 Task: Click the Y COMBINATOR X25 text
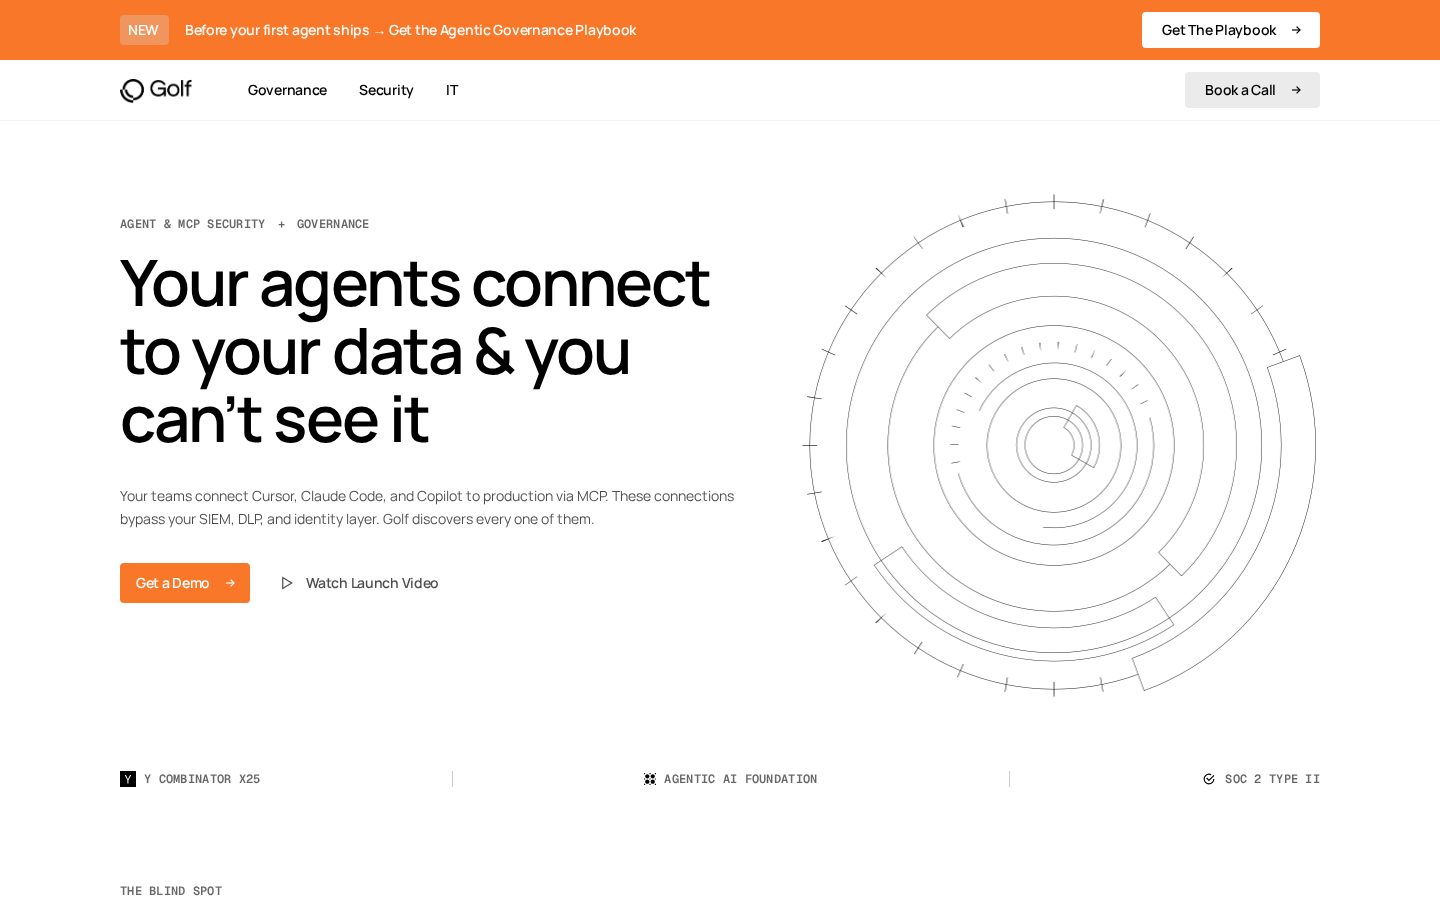click(202, 779)
